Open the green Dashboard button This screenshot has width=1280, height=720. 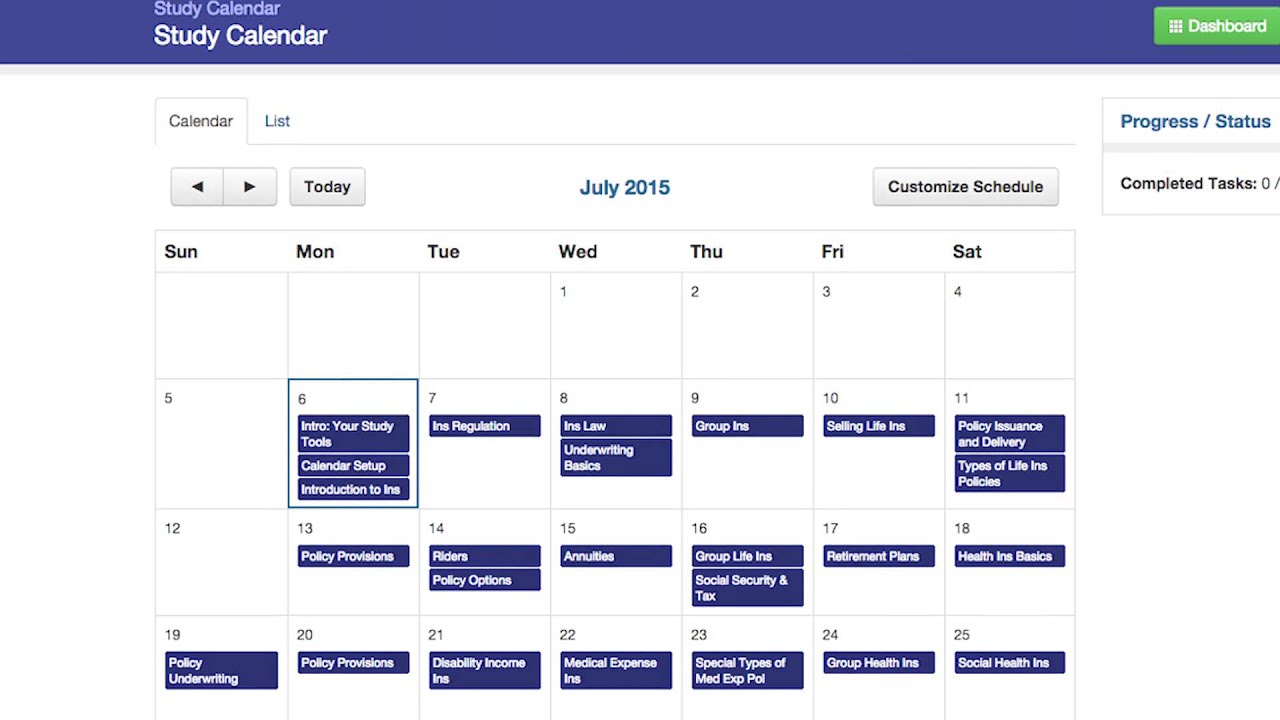[x=1217, y=27]
